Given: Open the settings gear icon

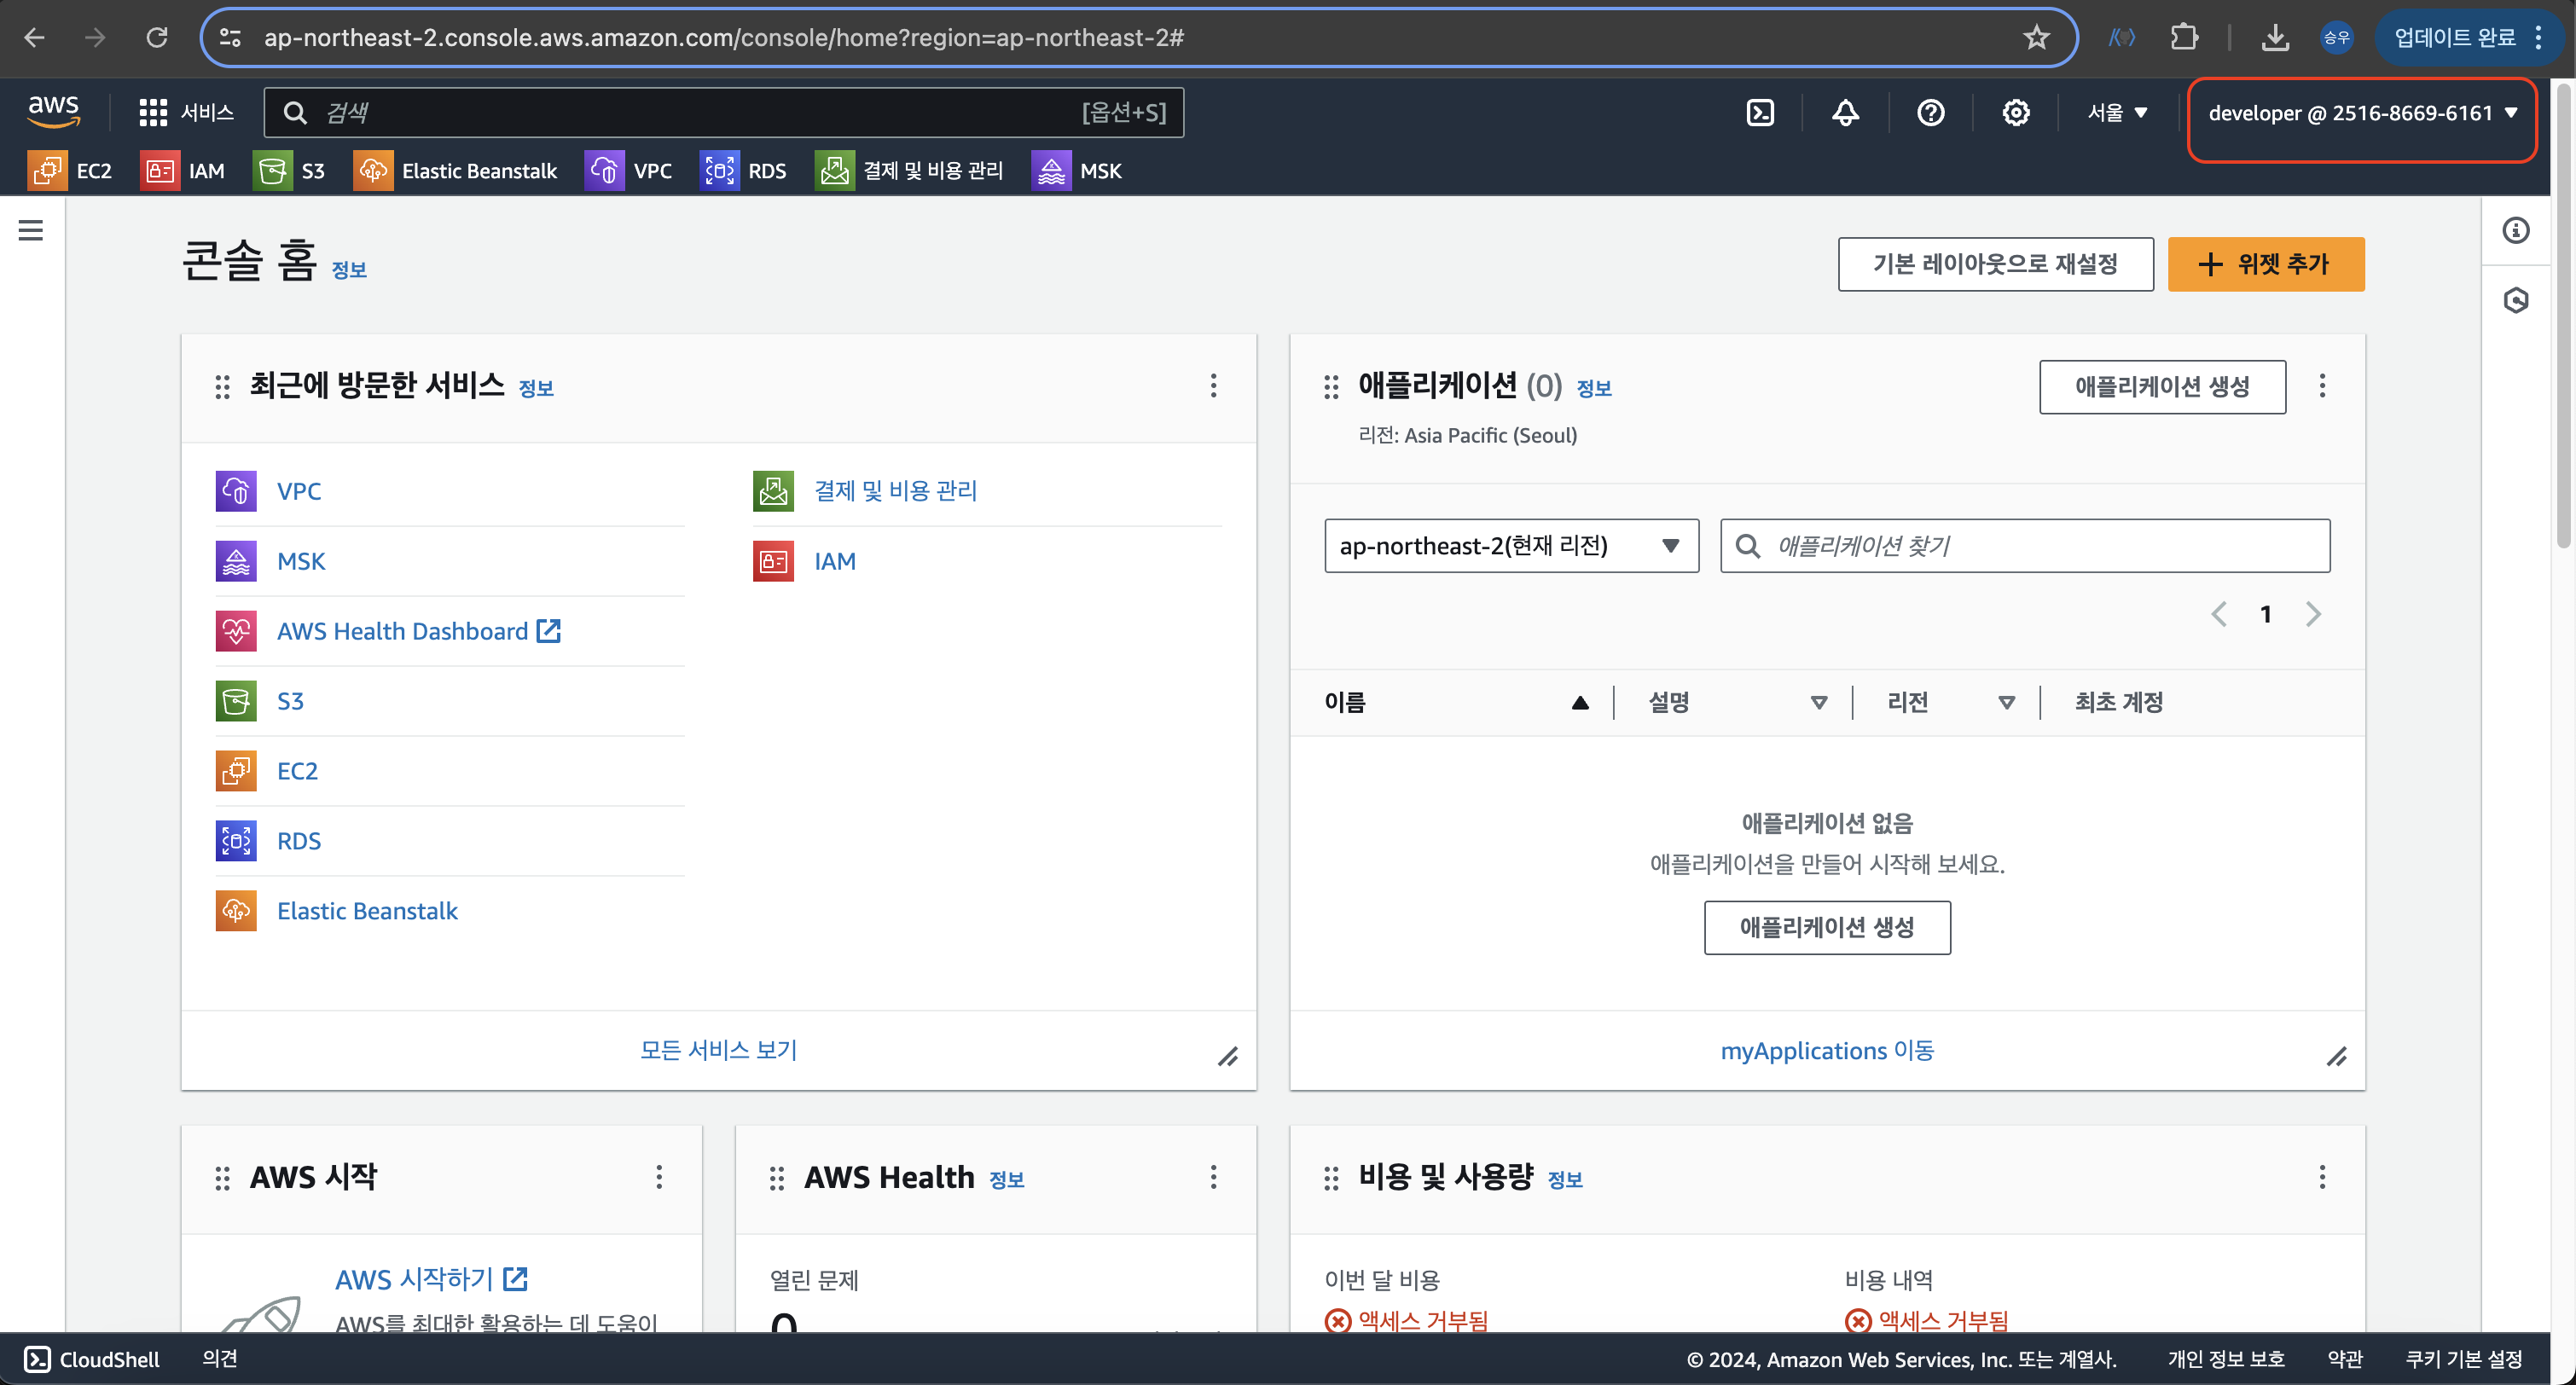Looking at the screenshot, I should (x=2015, y=112).
